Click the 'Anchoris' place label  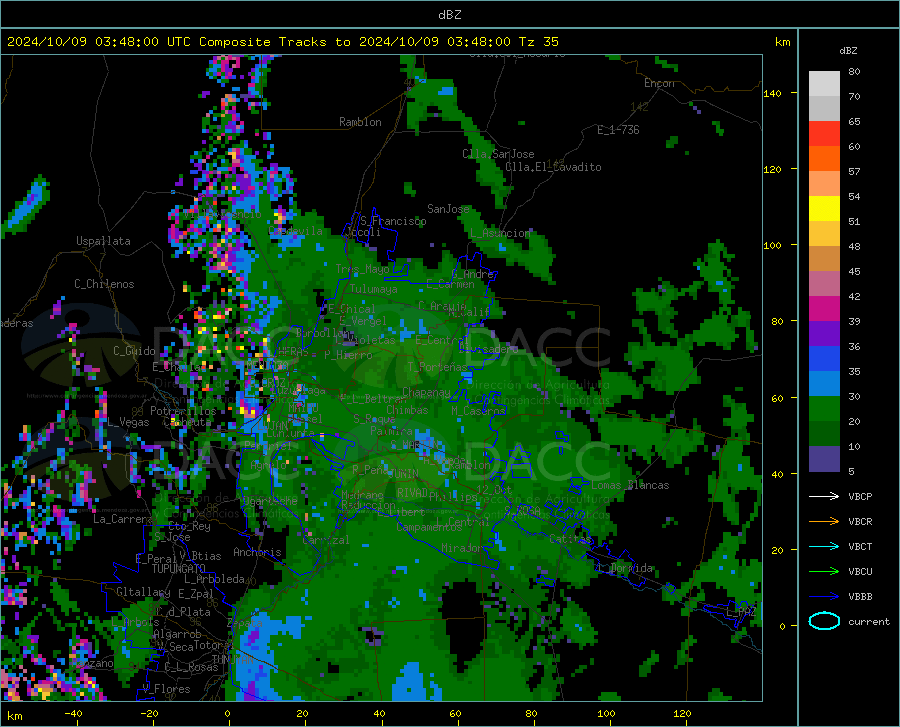pyautogui.click(x=257, y=552)
